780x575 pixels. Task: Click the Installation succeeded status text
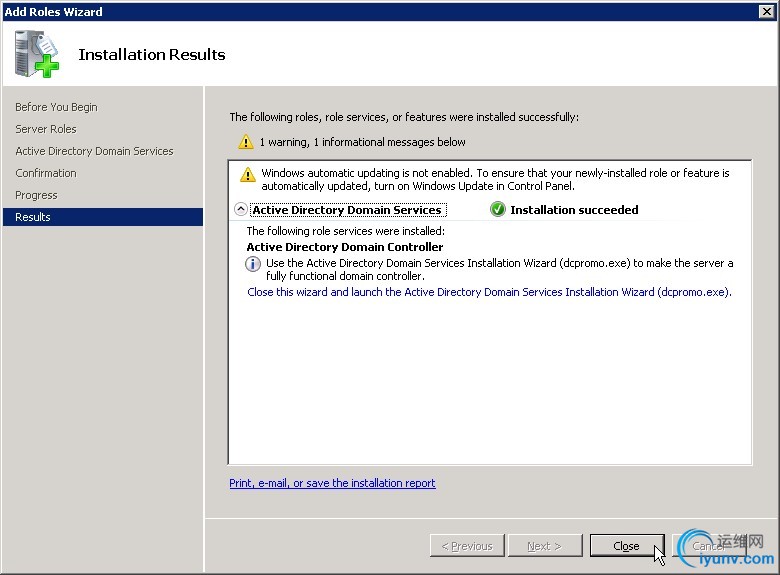pos(574,210)
